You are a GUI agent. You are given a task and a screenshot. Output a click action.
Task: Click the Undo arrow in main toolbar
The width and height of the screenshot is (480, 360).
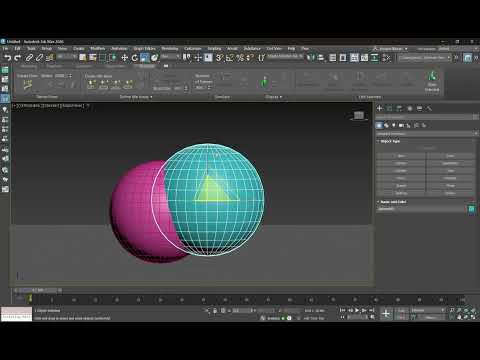tap(7, 58)
